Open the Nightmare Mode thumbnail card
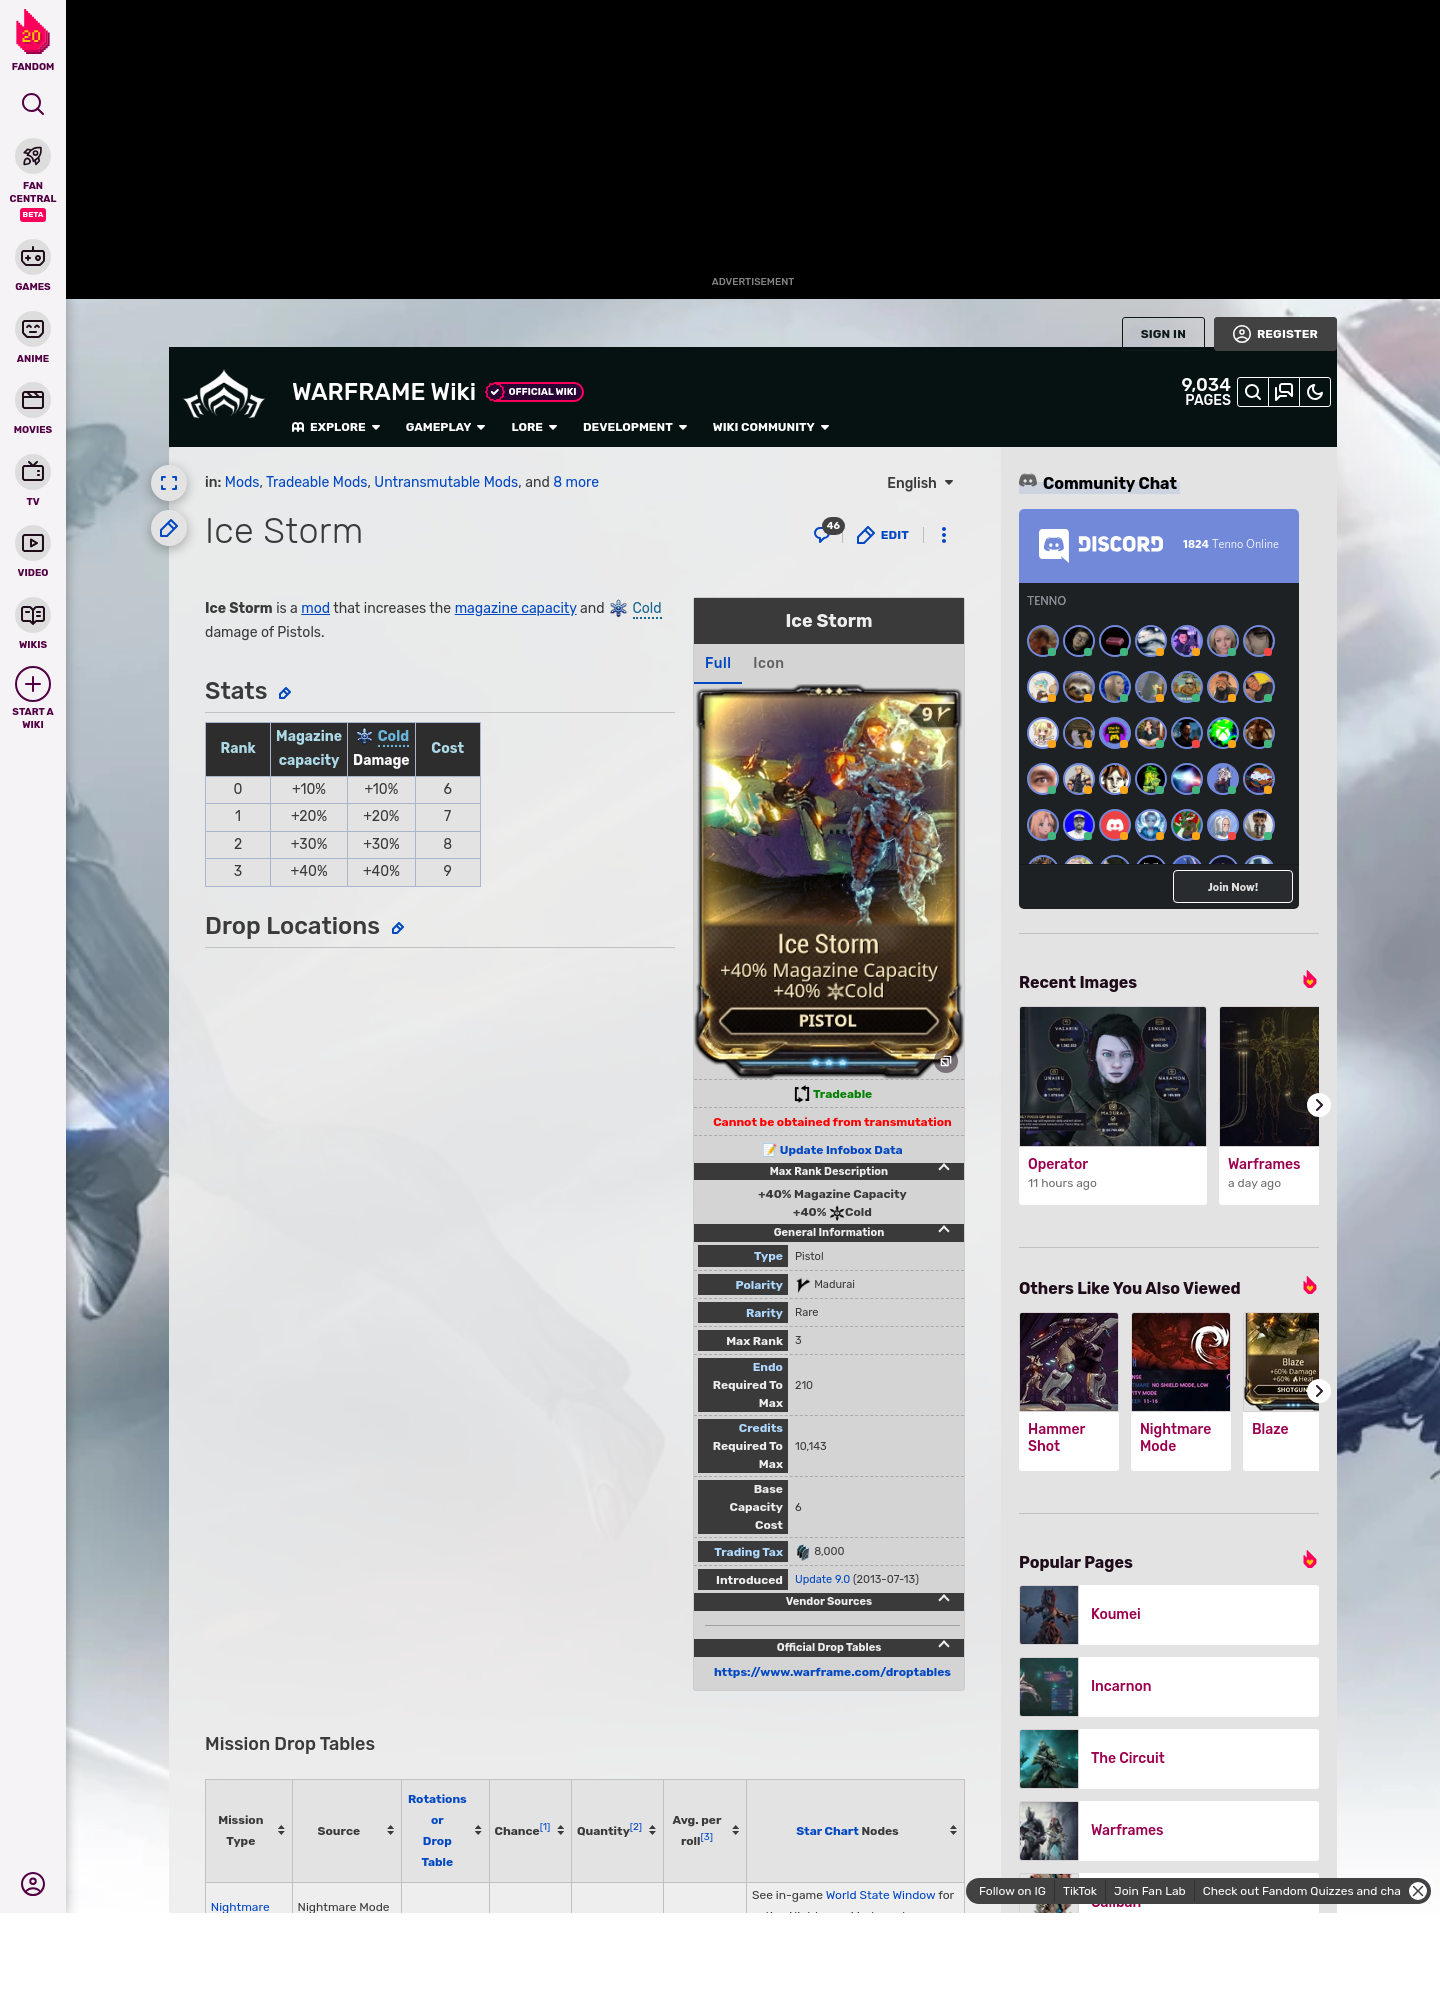Image resolution: width=1440 pixels, height=2000 pixels. pyautogui.click(x=1181, y=1391)
